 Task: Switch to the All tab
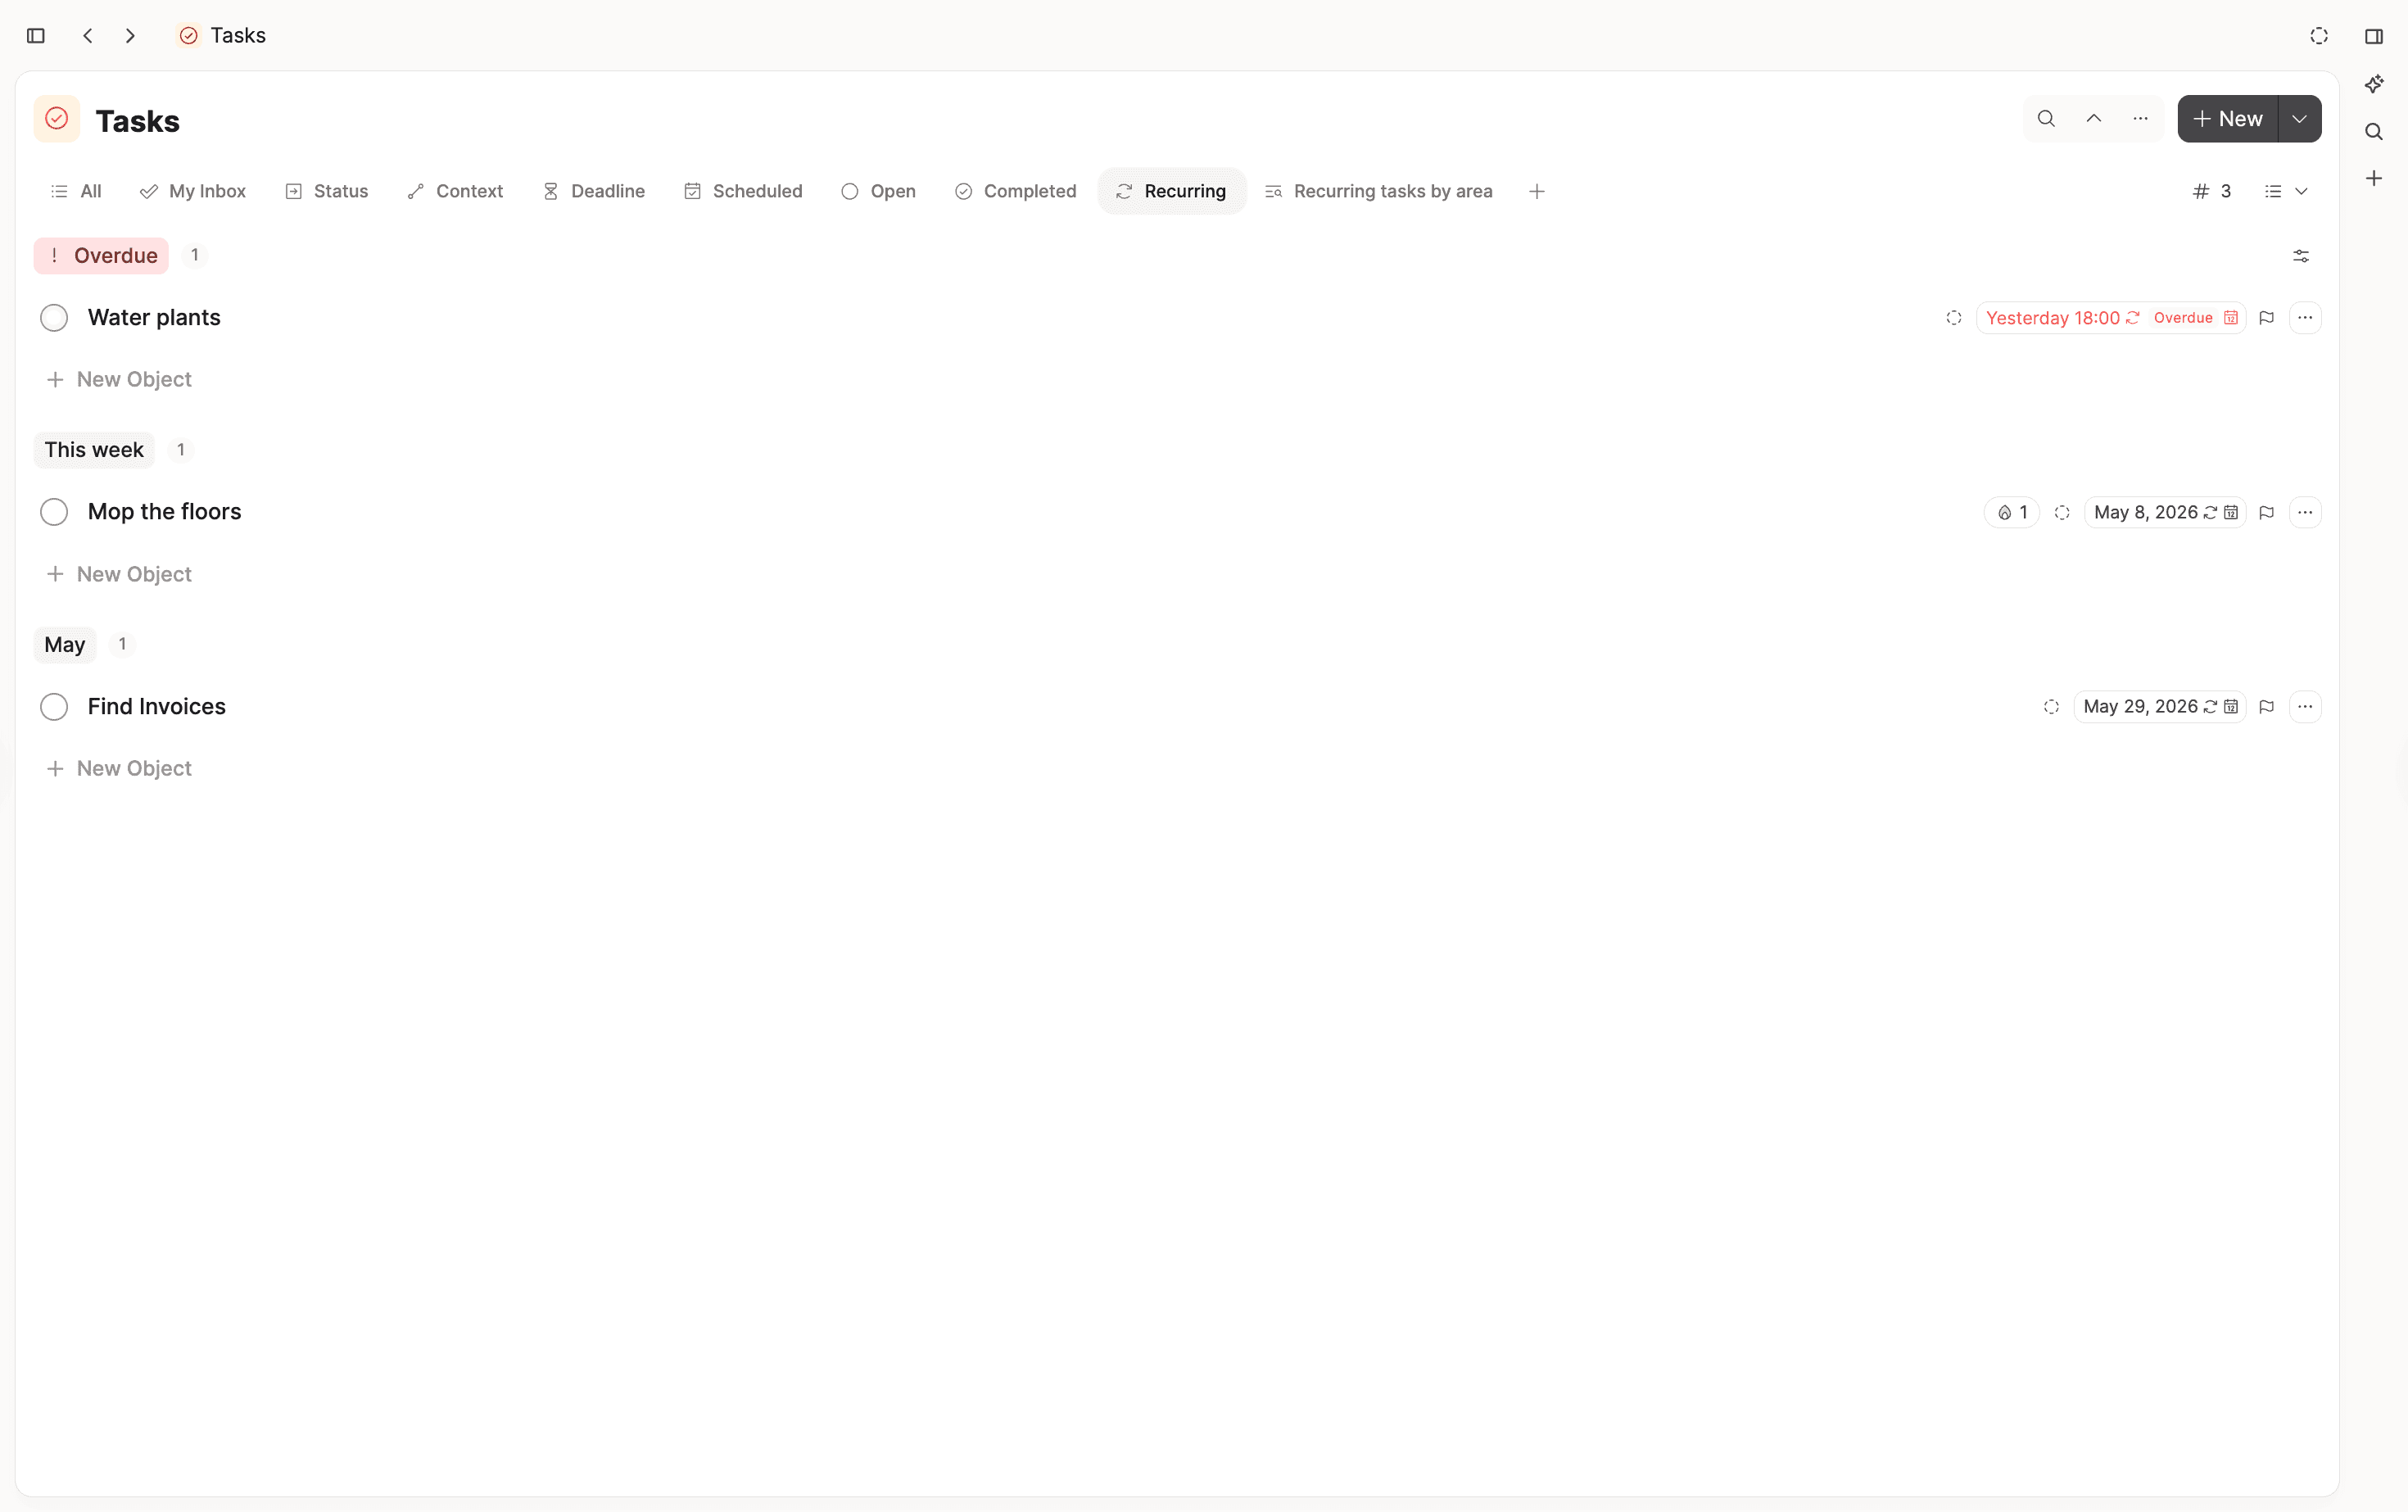pos(76,191)
